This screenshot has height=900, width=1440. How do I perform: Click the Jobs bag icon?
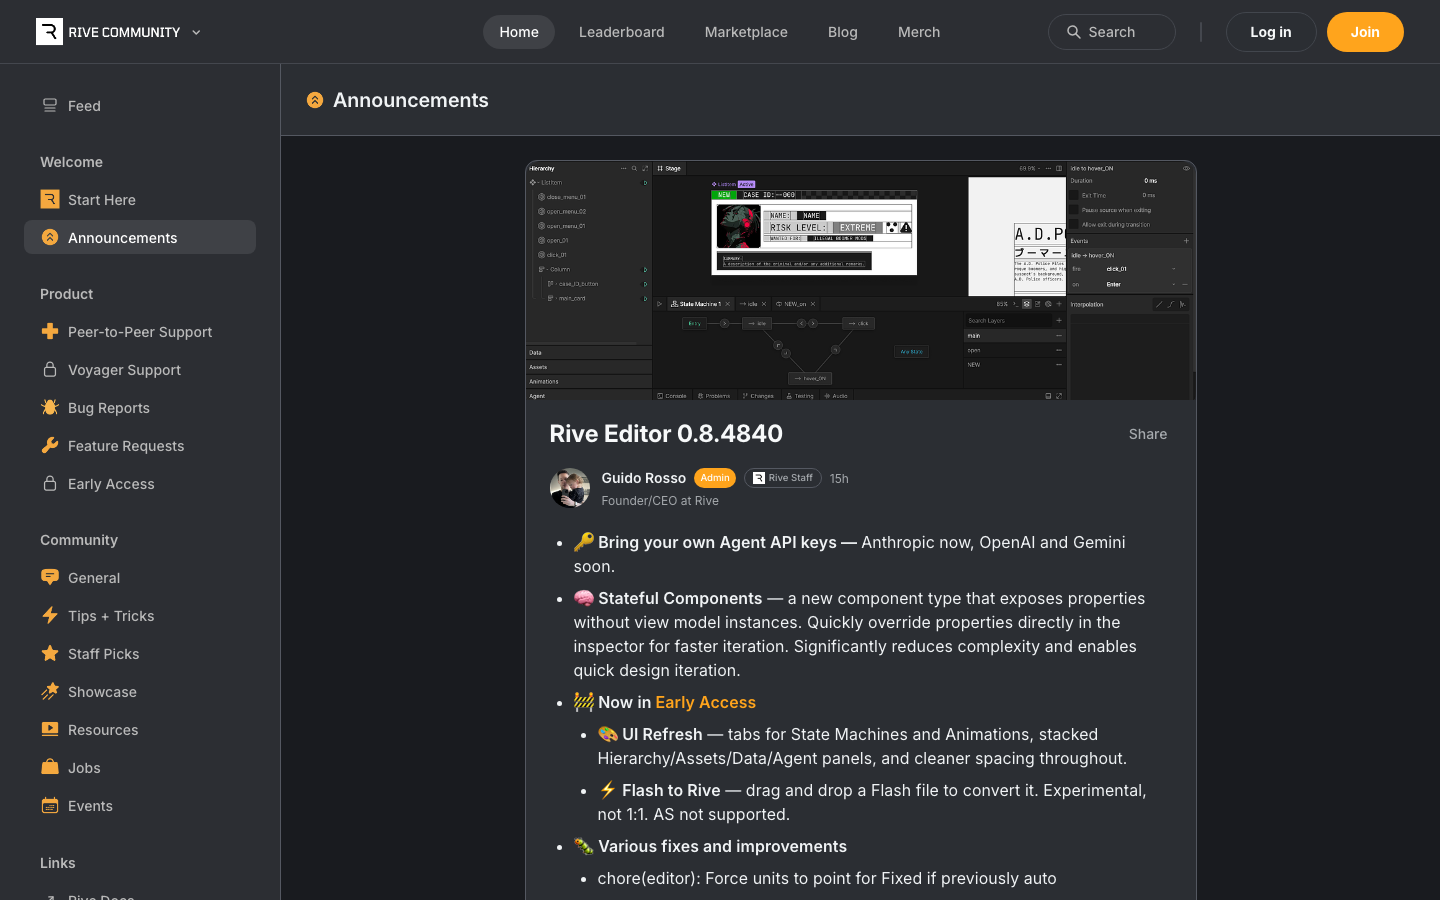[50, 767]
